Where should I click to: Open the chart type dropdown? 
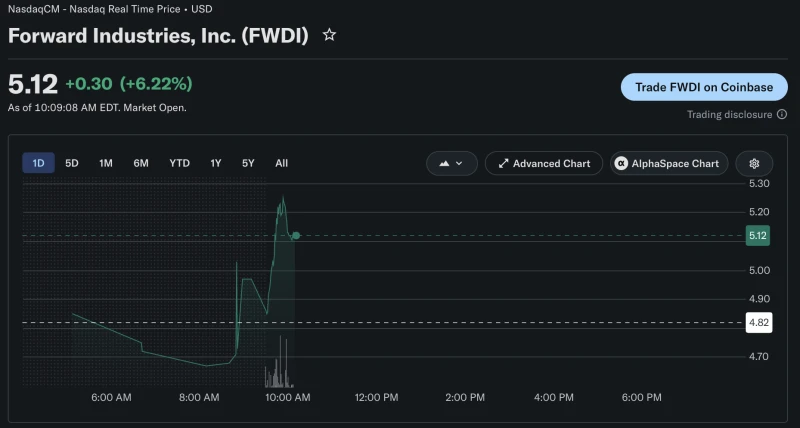(x=452, y=163)
